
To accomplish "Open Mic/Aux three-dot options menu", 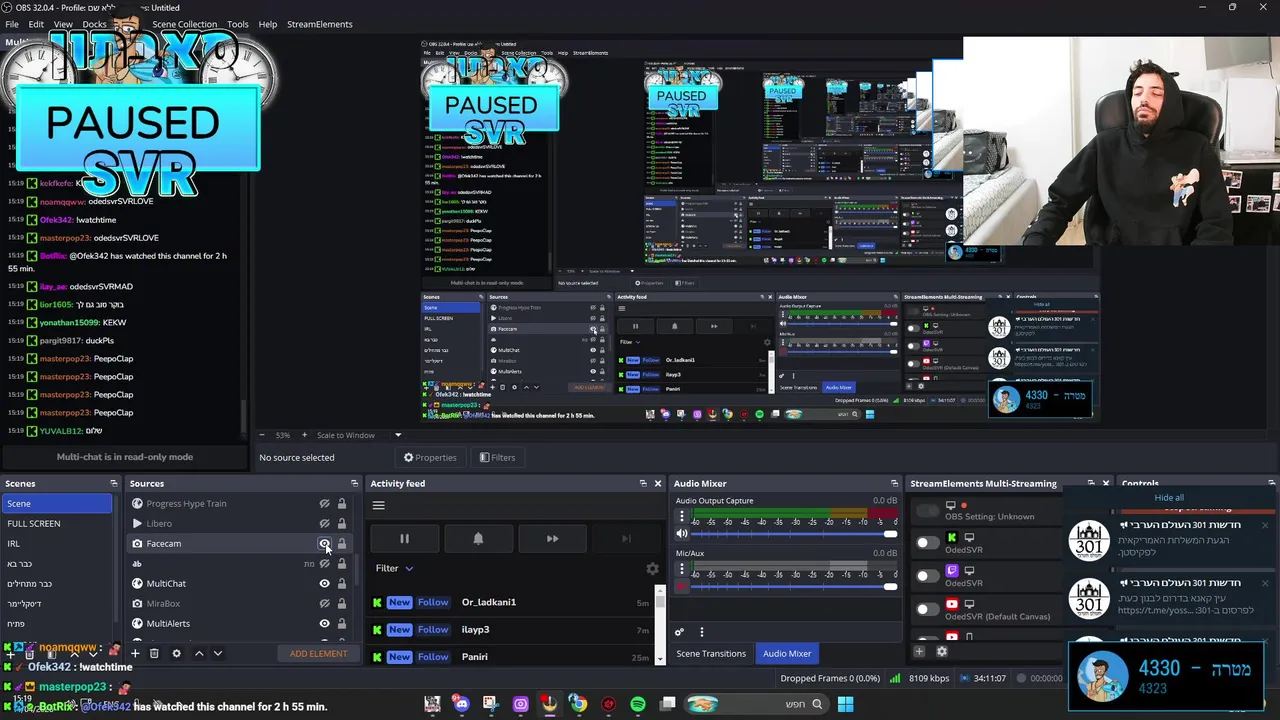I will tap(682, 568).
